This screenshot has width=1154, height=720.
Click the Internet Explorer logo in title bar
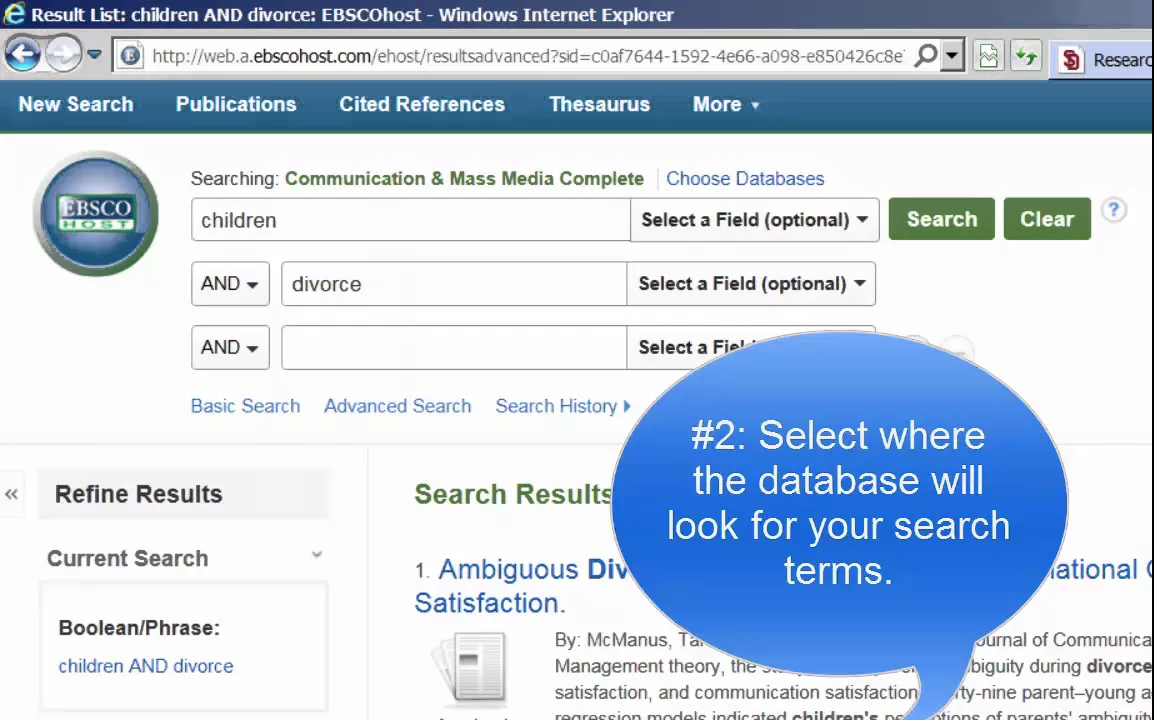click(x=13, y=14)
